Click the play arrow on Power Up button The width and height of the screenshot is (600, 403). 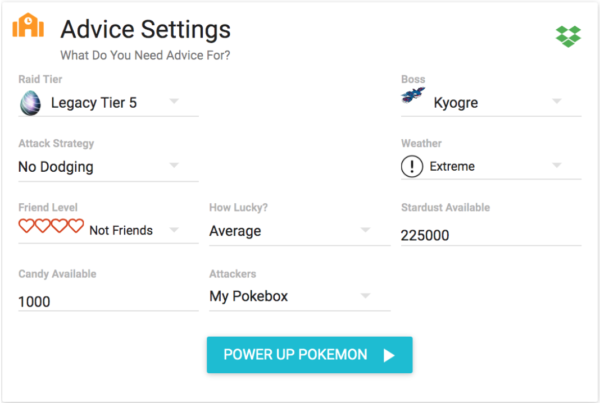[389, 355]
